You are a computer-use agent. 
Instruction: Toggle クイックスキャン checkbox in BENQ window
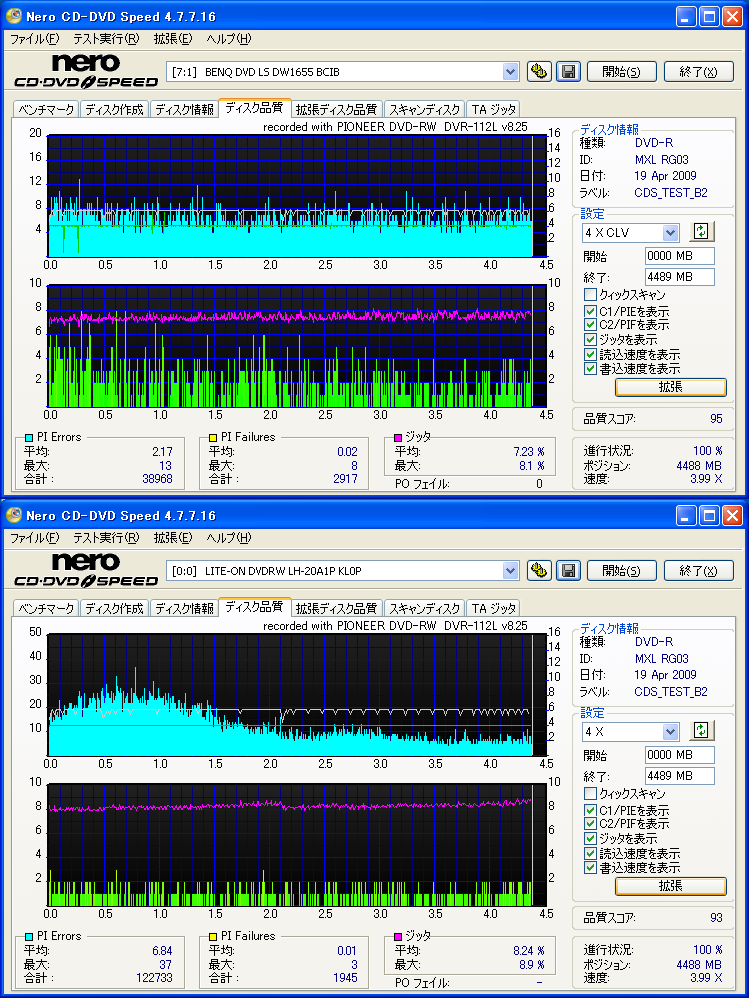pos(590,294)
